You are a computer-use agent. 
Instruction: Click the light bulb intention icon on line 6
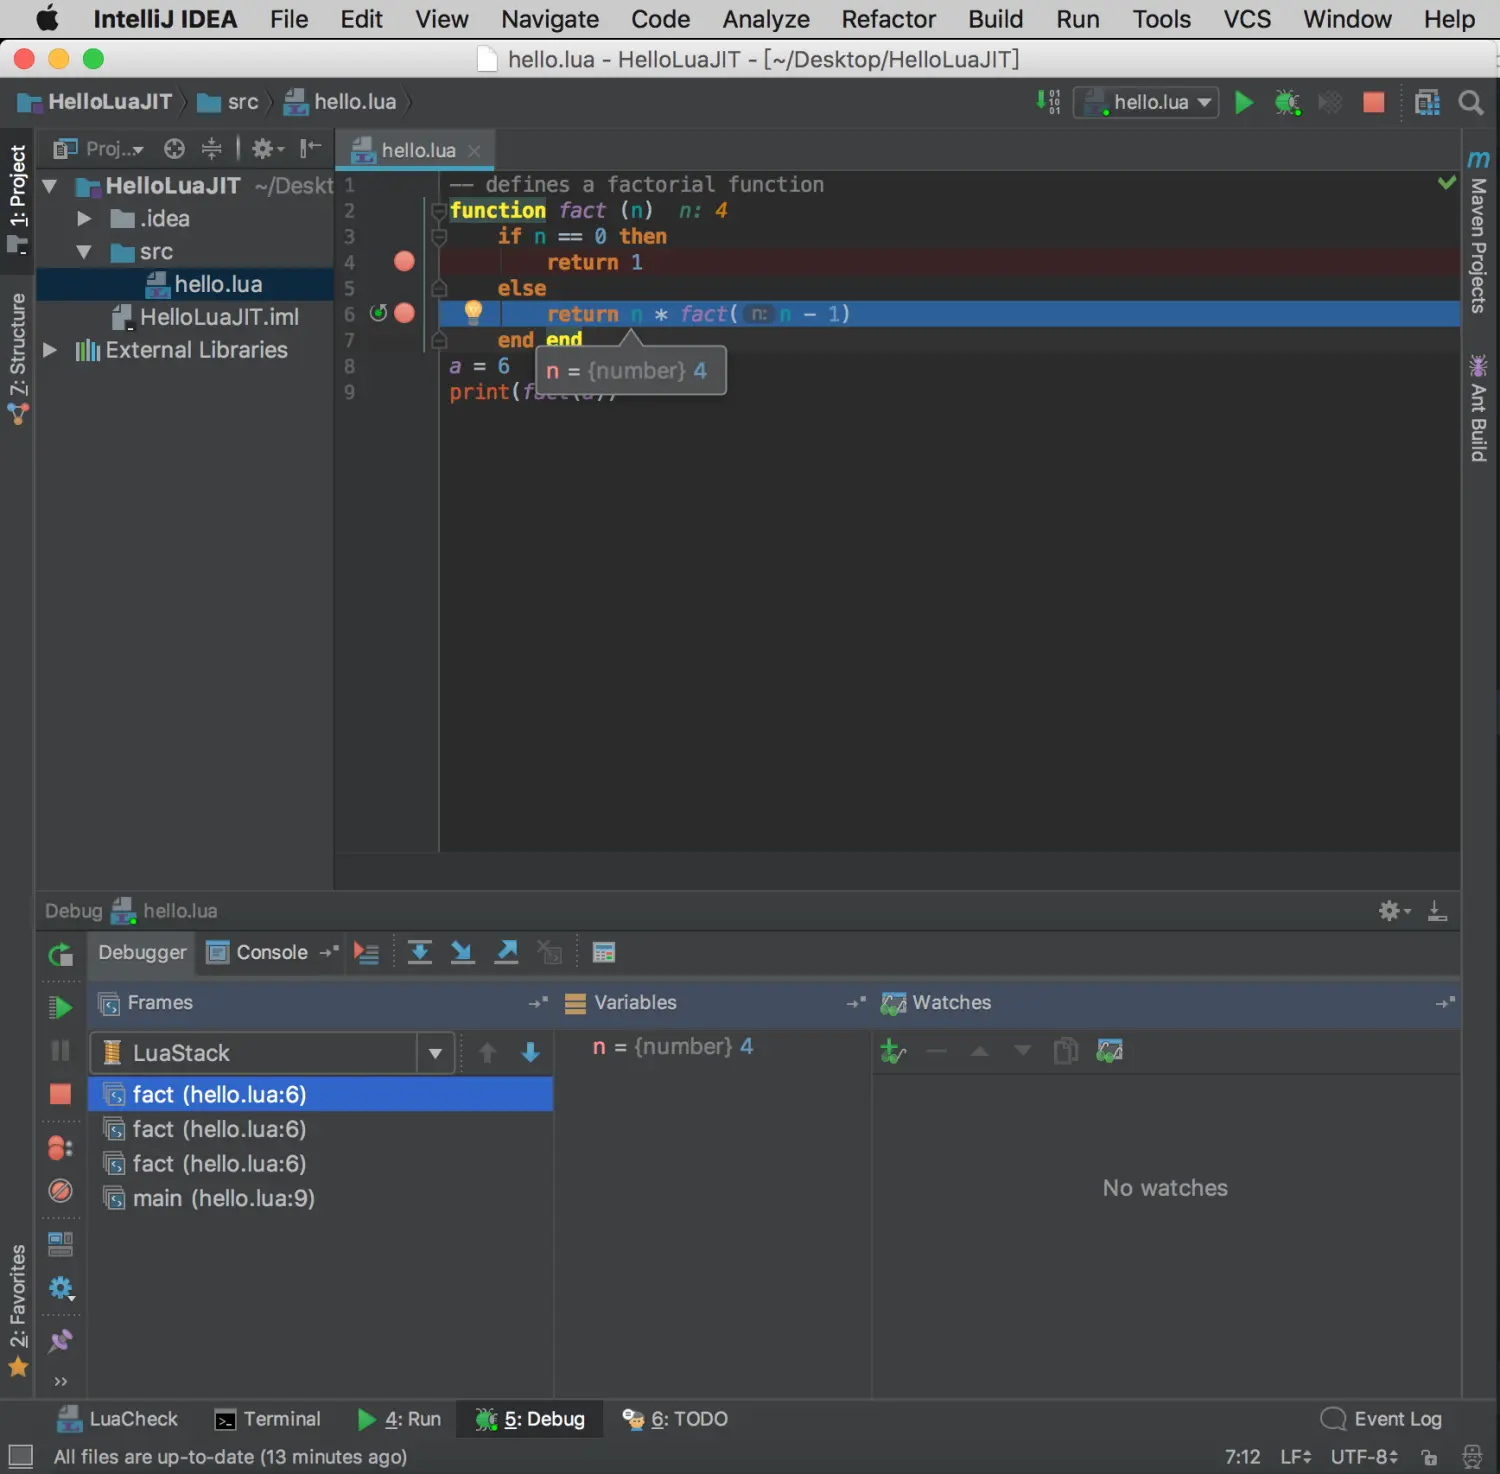pos(473,312)
